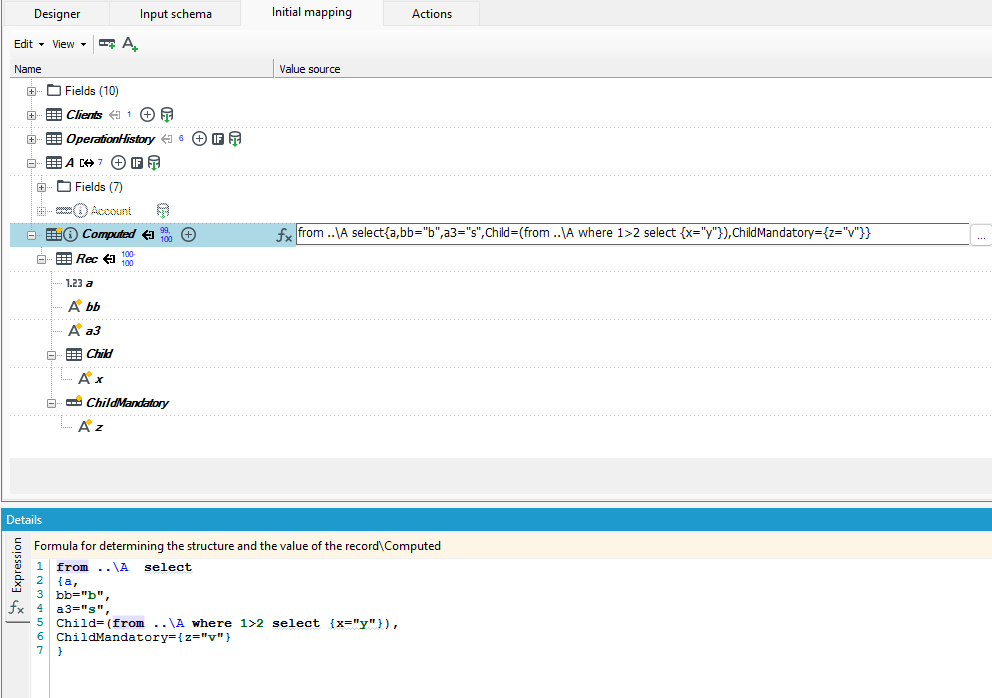Viewport: 992px width, 698px height.
Task: Collapse the Rec record node
Action: [41, 259]
